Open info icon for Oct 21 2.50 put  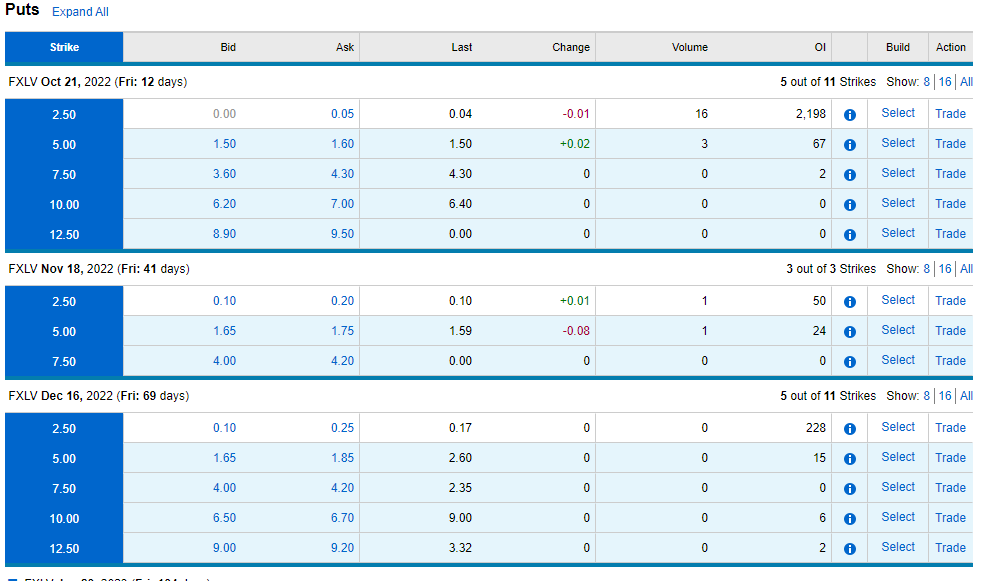click(x=849, y=115)
